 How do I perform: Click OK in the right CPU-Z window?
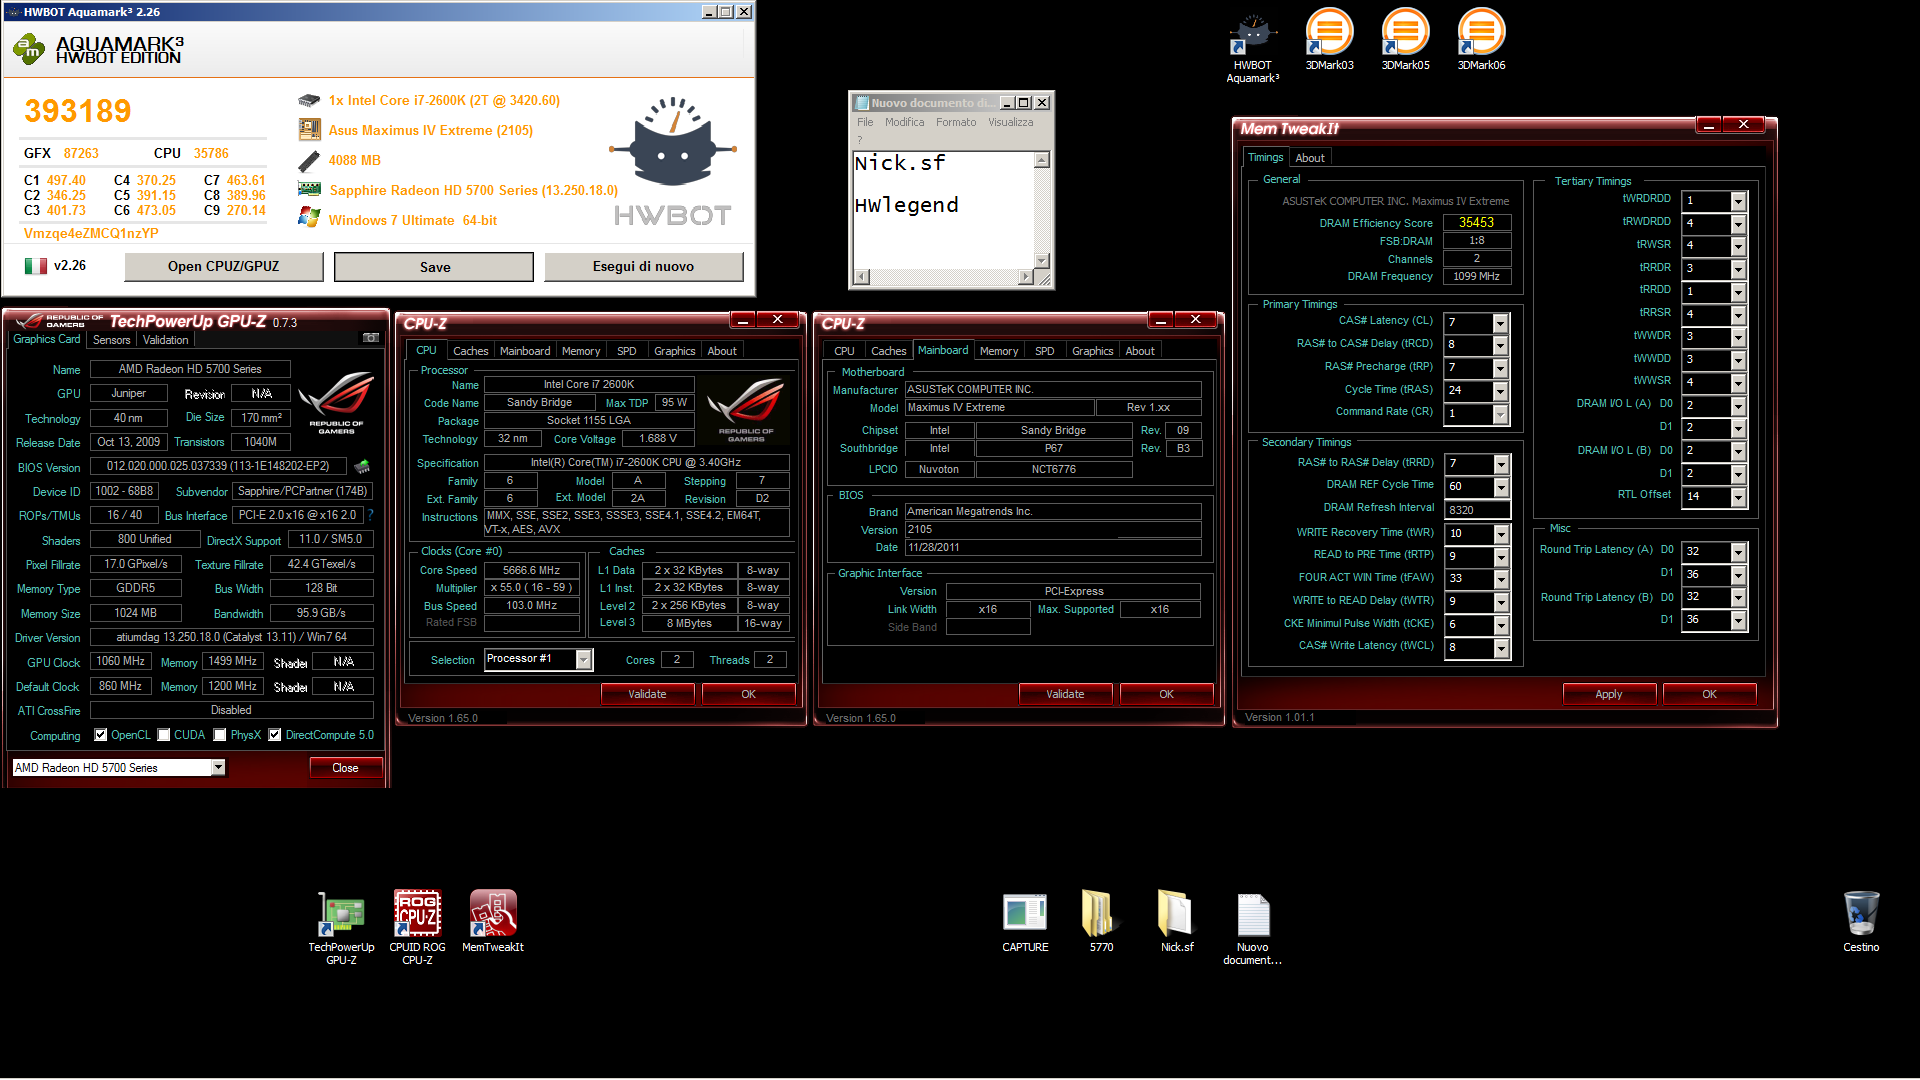coord(1166,694)
